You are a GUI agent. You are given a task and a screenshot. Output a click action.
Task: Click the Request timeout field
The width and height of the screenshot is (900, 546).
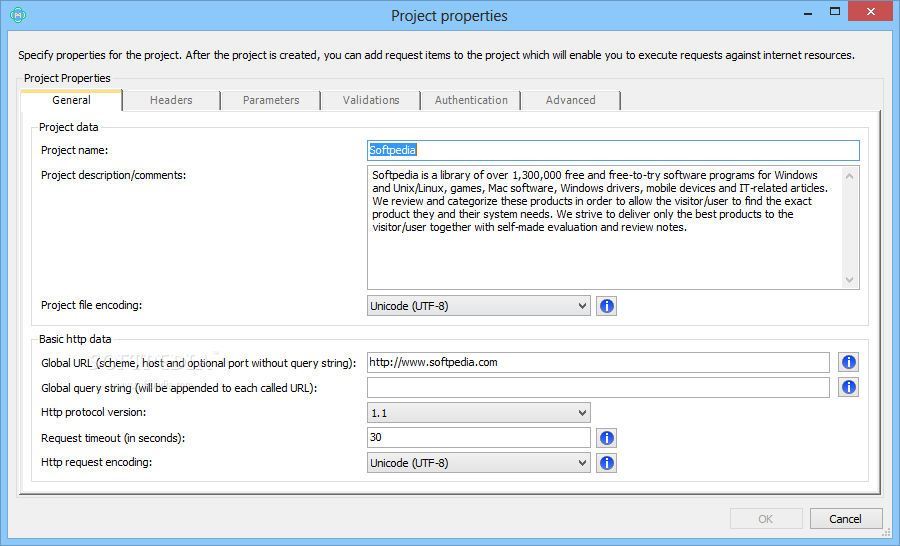click(479, 437)
